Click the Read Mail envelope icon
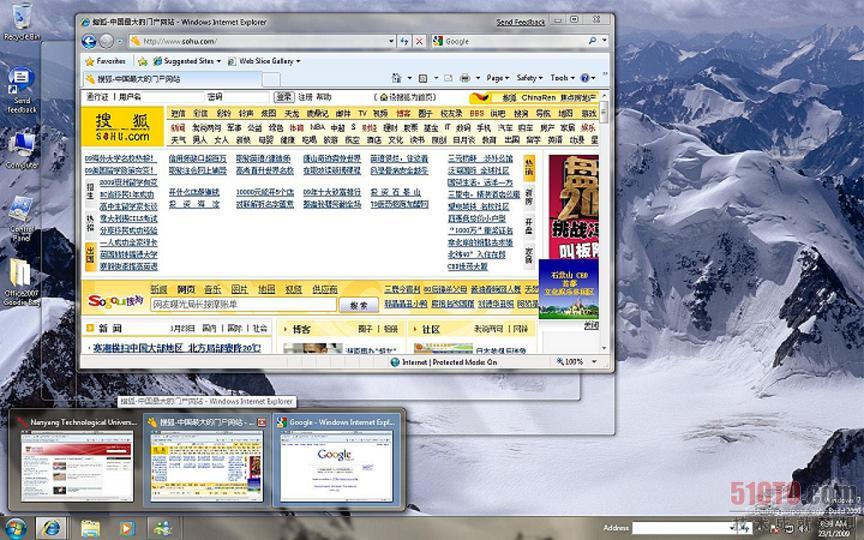This screenshot has height=540, width=864. click(449, 78)
